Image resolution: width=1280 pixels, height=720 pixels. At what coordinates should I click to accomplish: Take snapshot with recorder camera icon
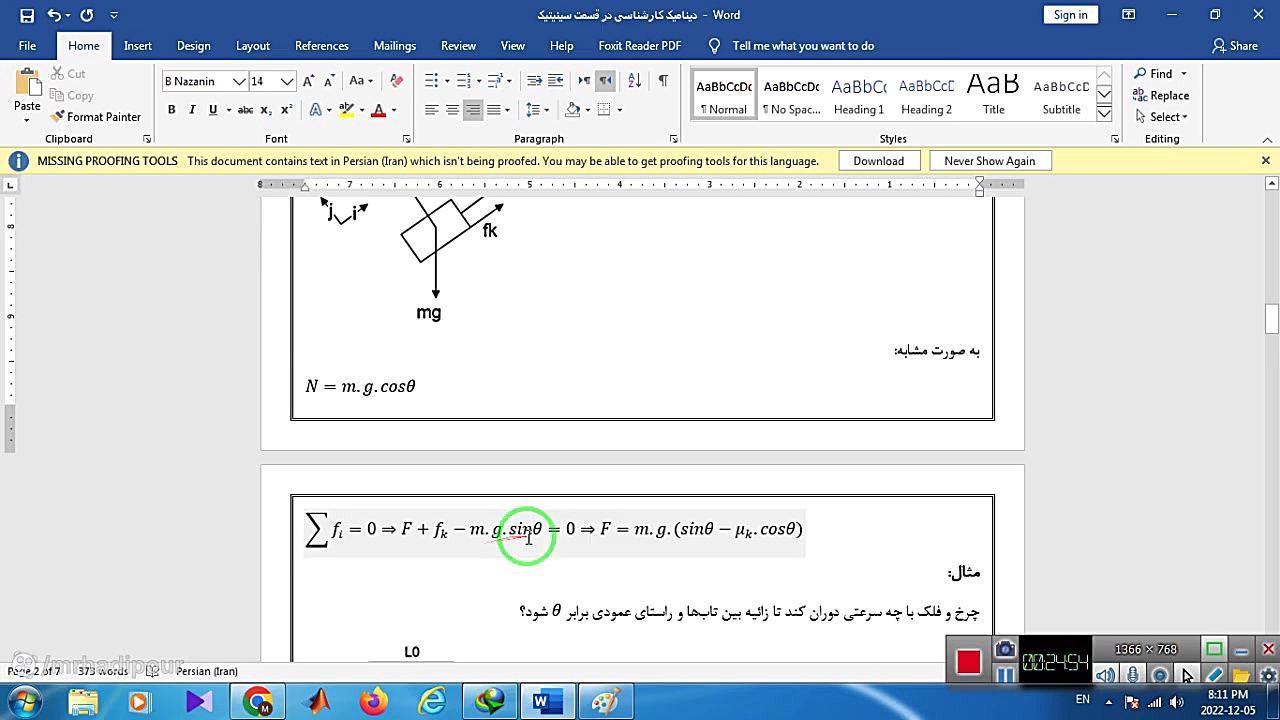pos(1005,650)
